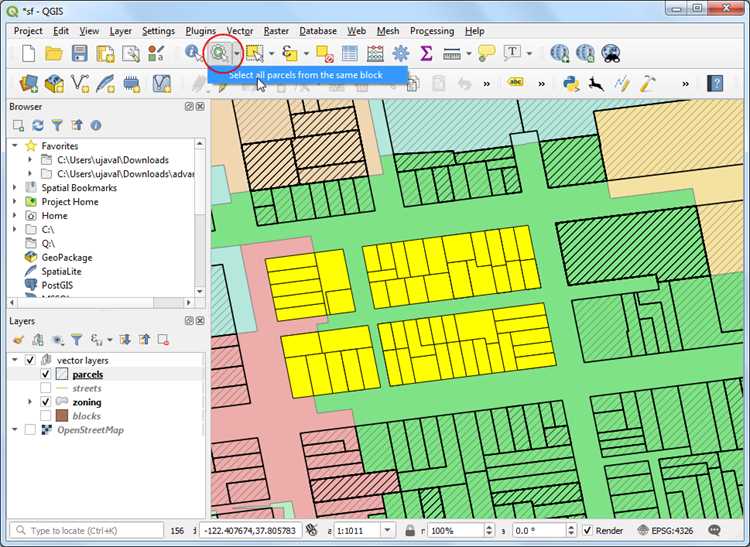Open the field calculator abacus icon

[x=375, y=54]
